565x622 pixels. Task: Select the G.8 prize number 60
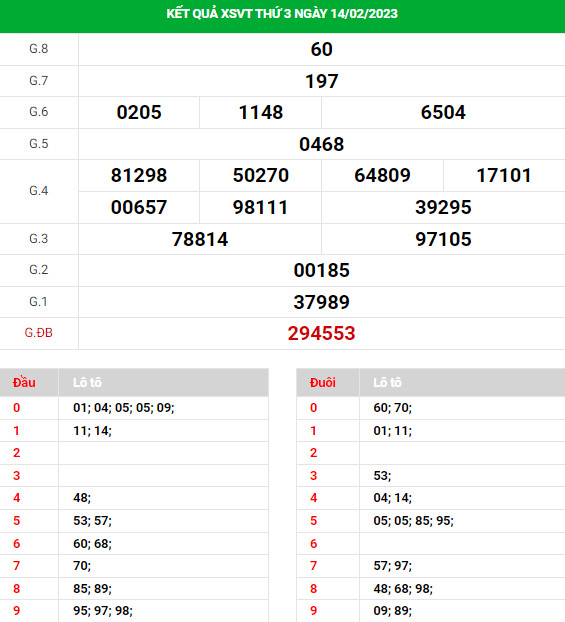click(321, 50)
